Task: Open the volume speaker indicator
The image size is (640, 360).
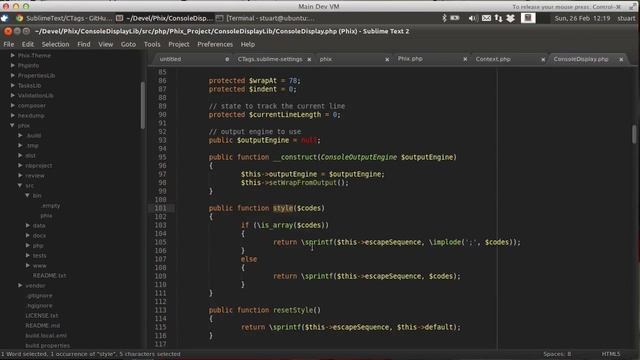Action: coord(473,18)
